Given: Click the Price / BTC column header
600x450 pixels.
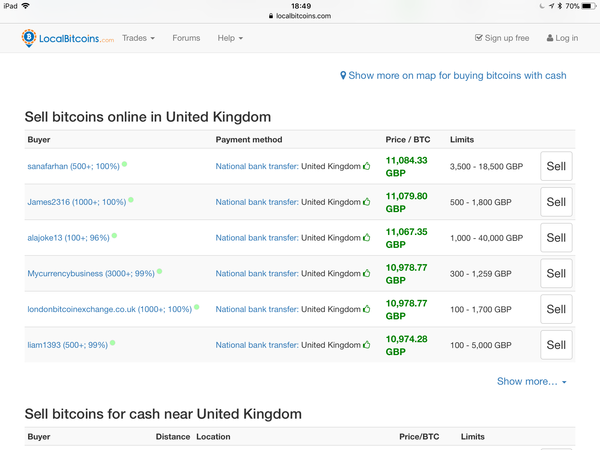Looking at the screenshot, I should click(408, 140).
